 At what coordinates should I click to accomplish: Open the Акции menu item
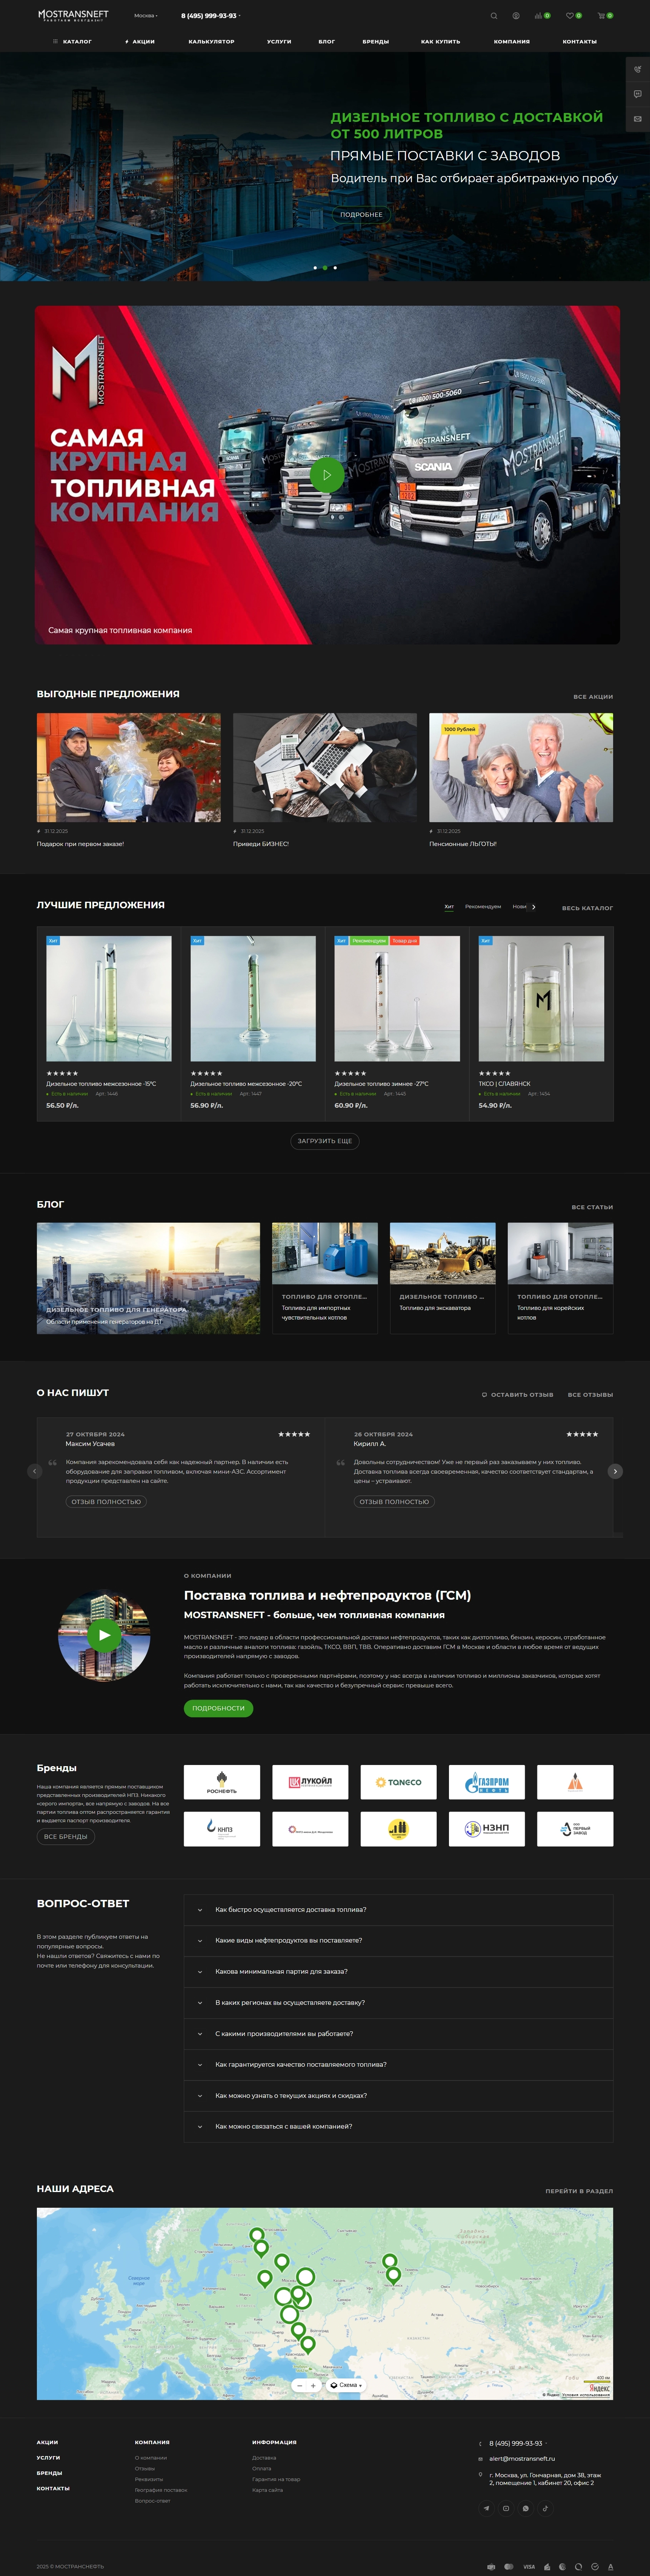coord(140,41)
